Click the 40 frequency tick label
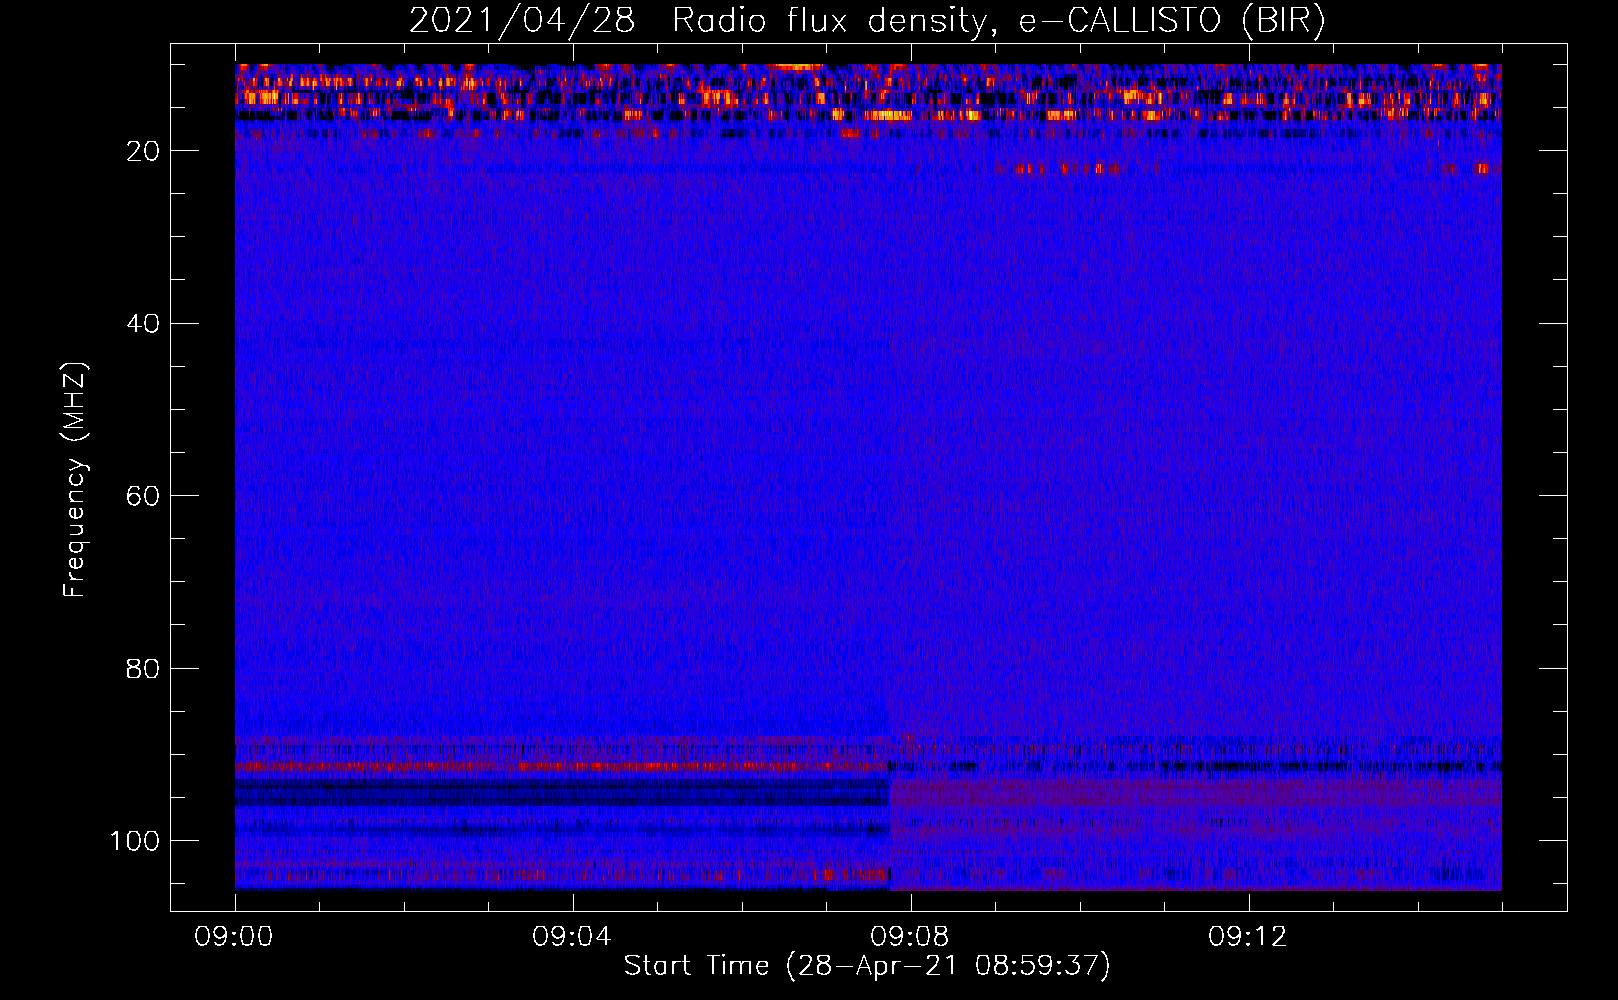The image size is (1618, 1000). [143, 324]
